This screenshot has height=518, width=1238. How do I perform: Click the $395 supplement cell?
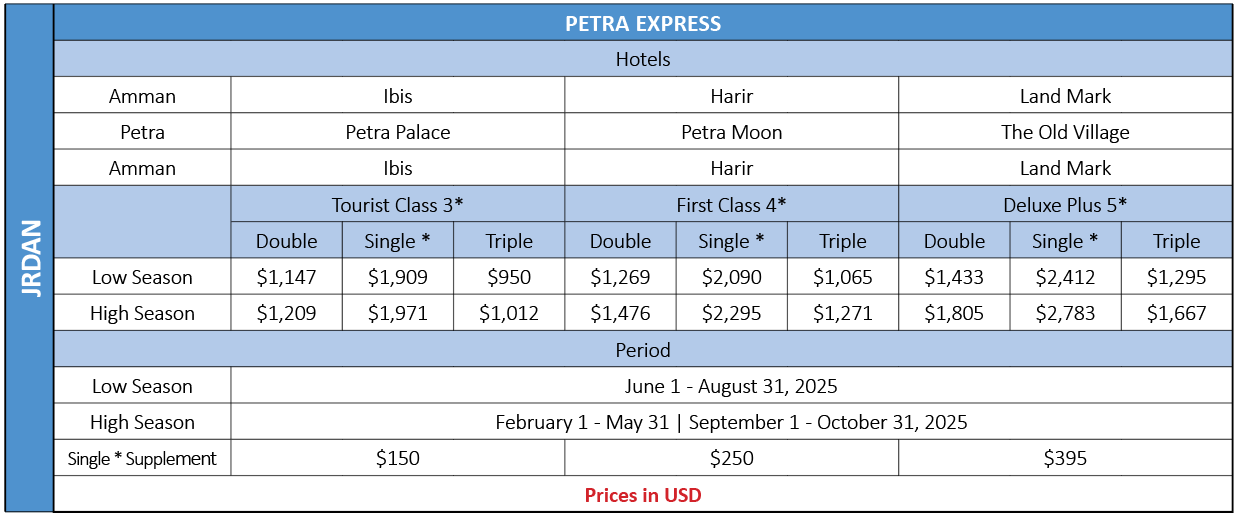1066,459
